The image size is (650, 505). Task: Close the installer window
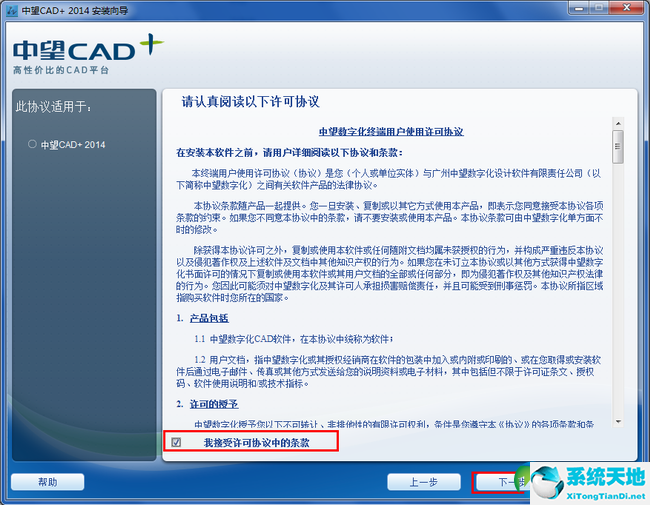627,8
